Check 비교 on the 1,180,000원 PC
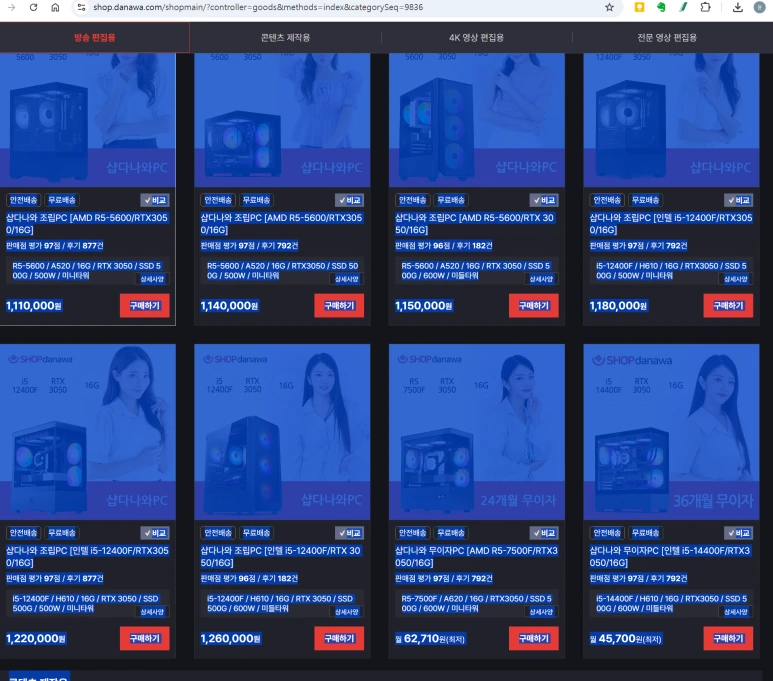 738,200
